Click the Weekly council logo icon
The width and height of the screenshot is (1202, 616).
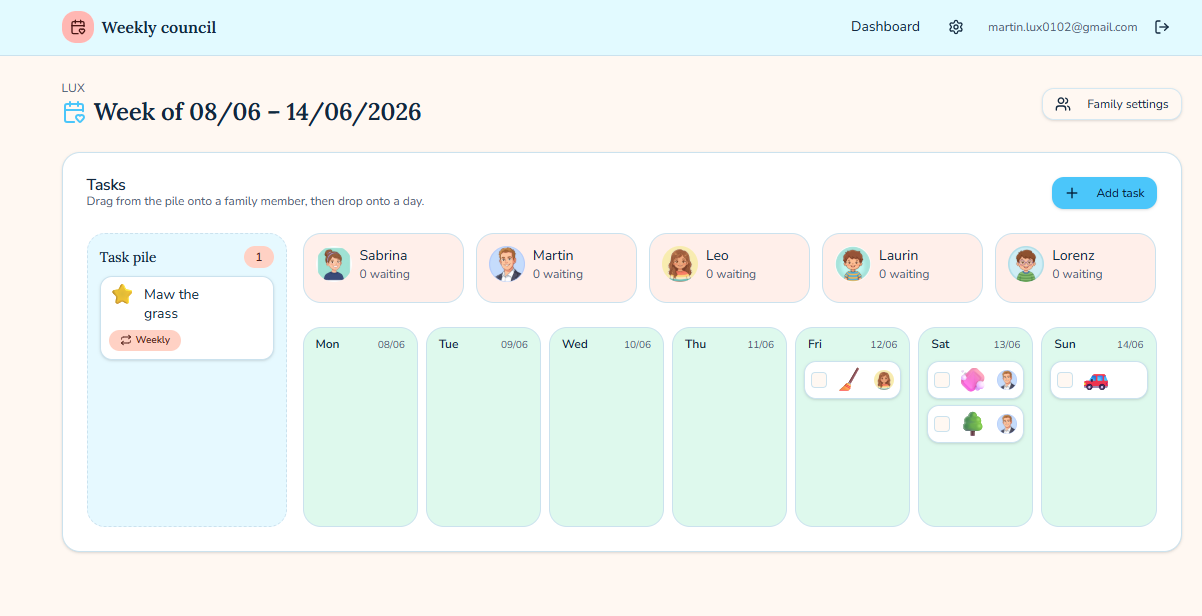click(x=78, y=27)
